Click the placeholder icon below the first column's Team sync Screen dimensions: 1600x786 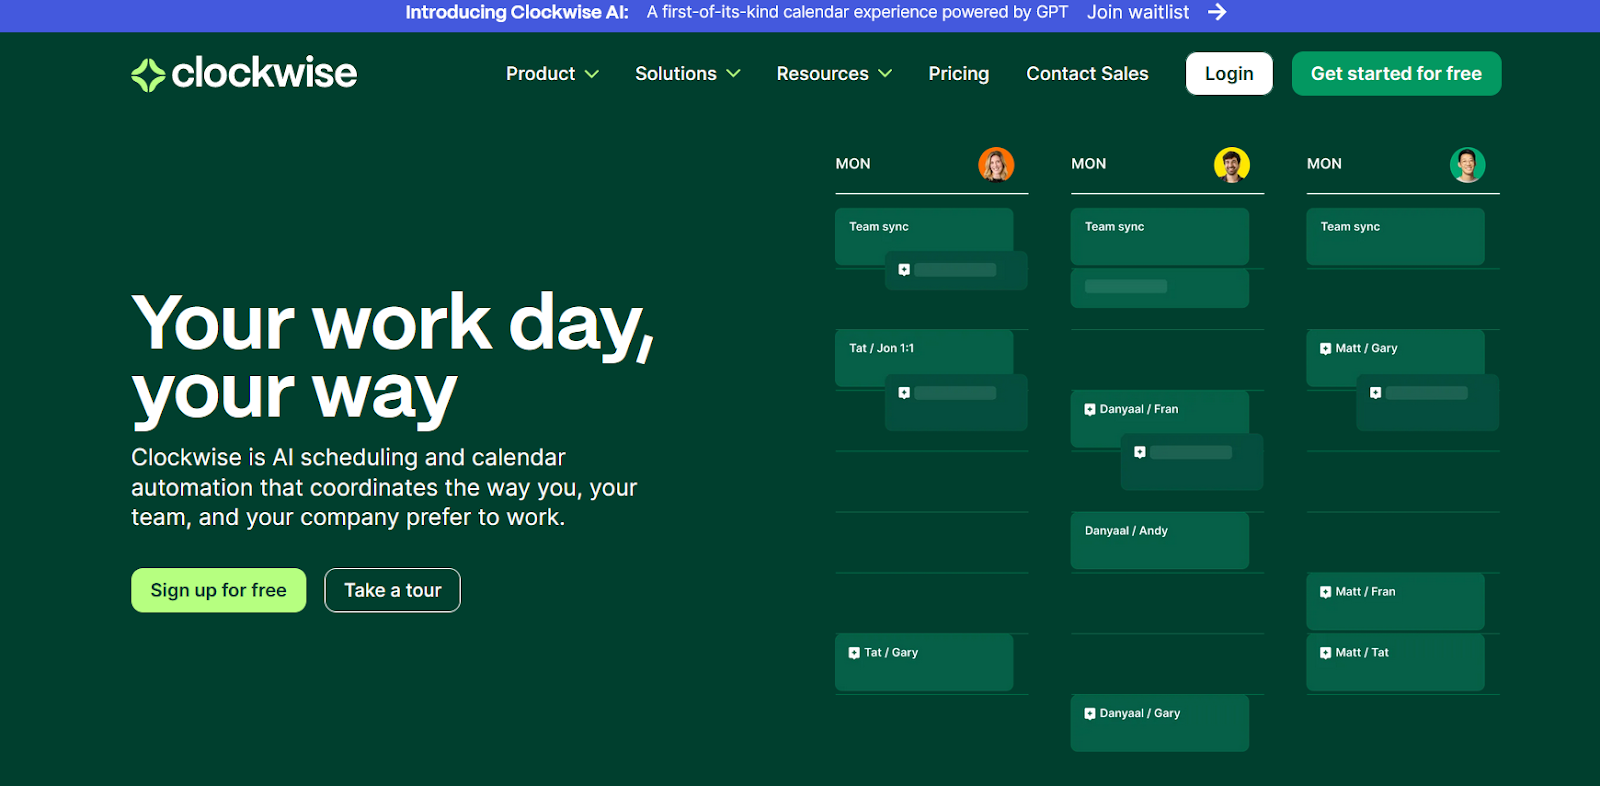[904, 270]
